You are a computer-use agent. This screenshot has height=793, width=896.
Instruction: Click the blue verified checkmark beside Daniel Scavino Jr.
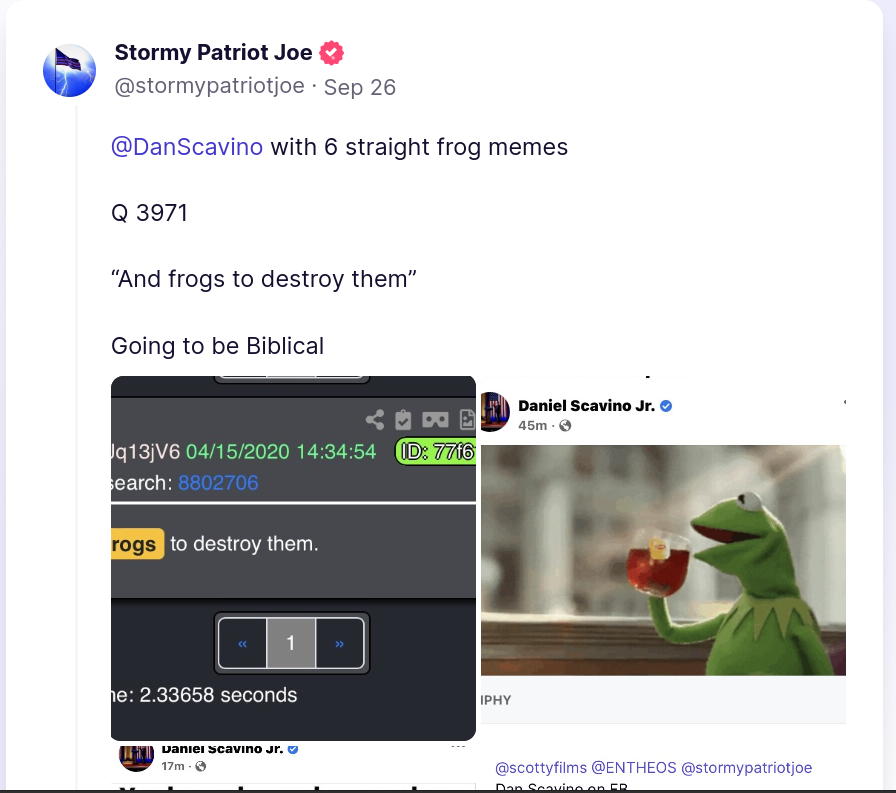(x=666, y=406)
